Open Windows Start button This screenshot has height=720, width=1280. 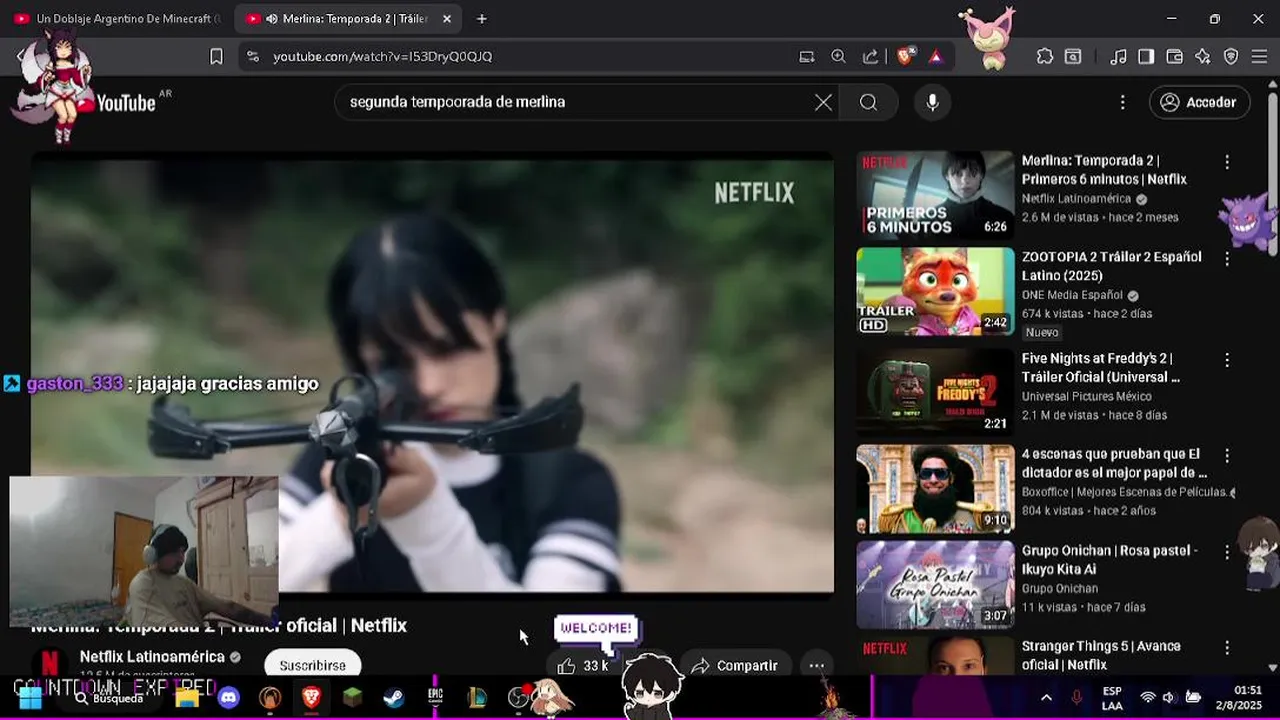coord(30,697)
